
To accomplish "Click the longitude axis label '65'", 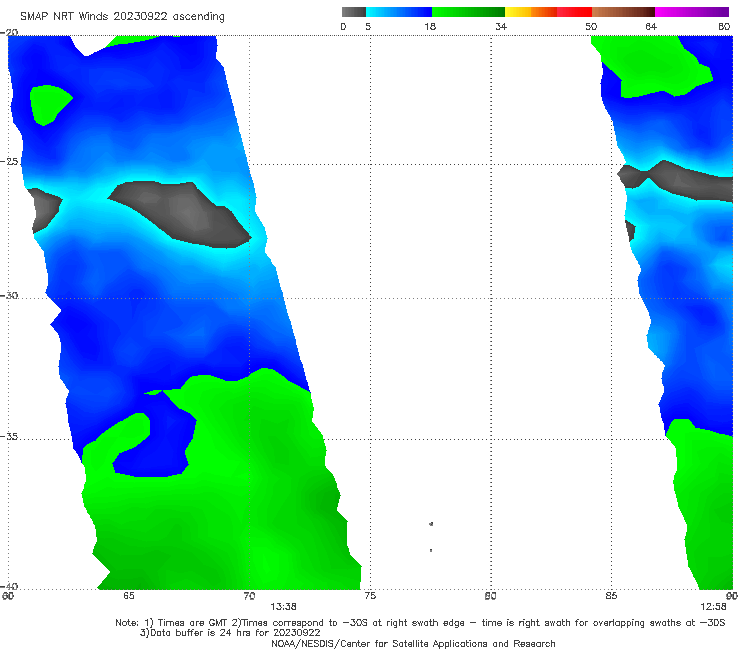I will 128,596.
